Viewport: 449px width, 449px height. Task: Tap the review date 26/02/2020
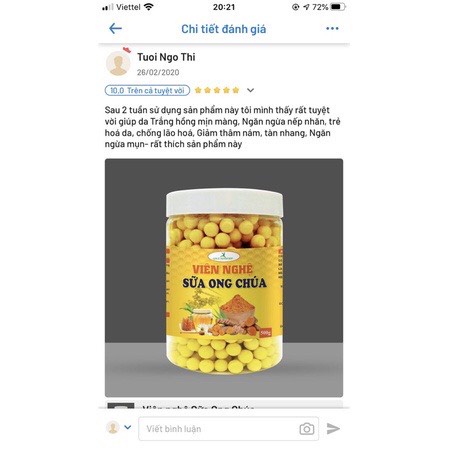click(x=158, y=72)
